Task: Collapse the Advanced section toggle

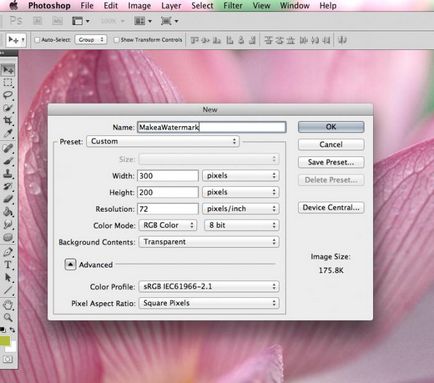Action: pos(70,265)
